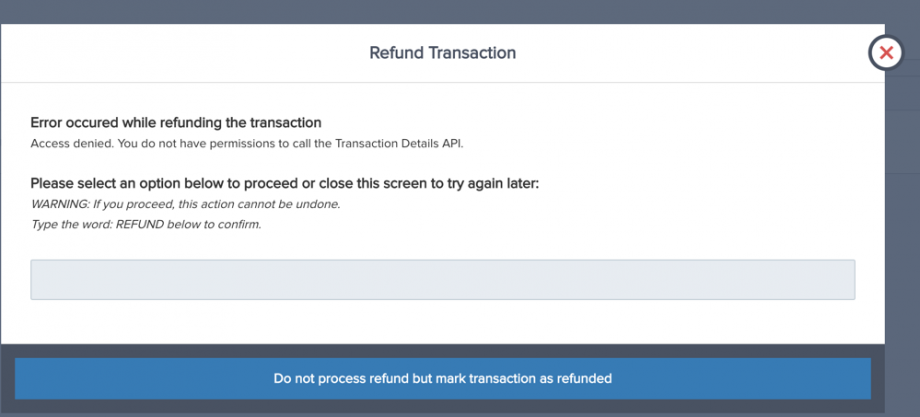Click the word "Error" in the heading
The image size is (920, 417).
tap(48, 123)
